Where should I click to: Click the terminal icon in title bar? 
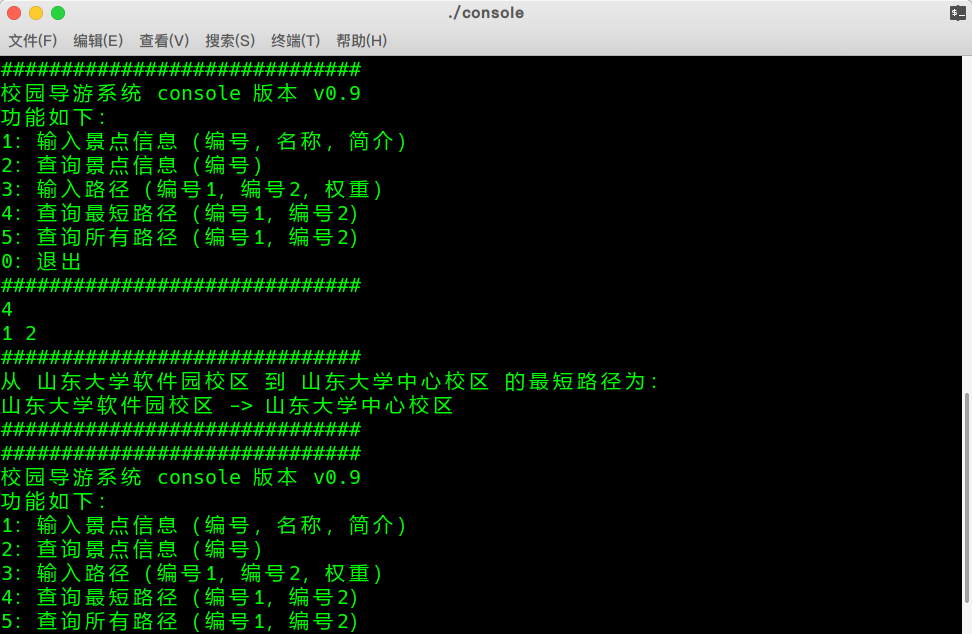point(958,13)
